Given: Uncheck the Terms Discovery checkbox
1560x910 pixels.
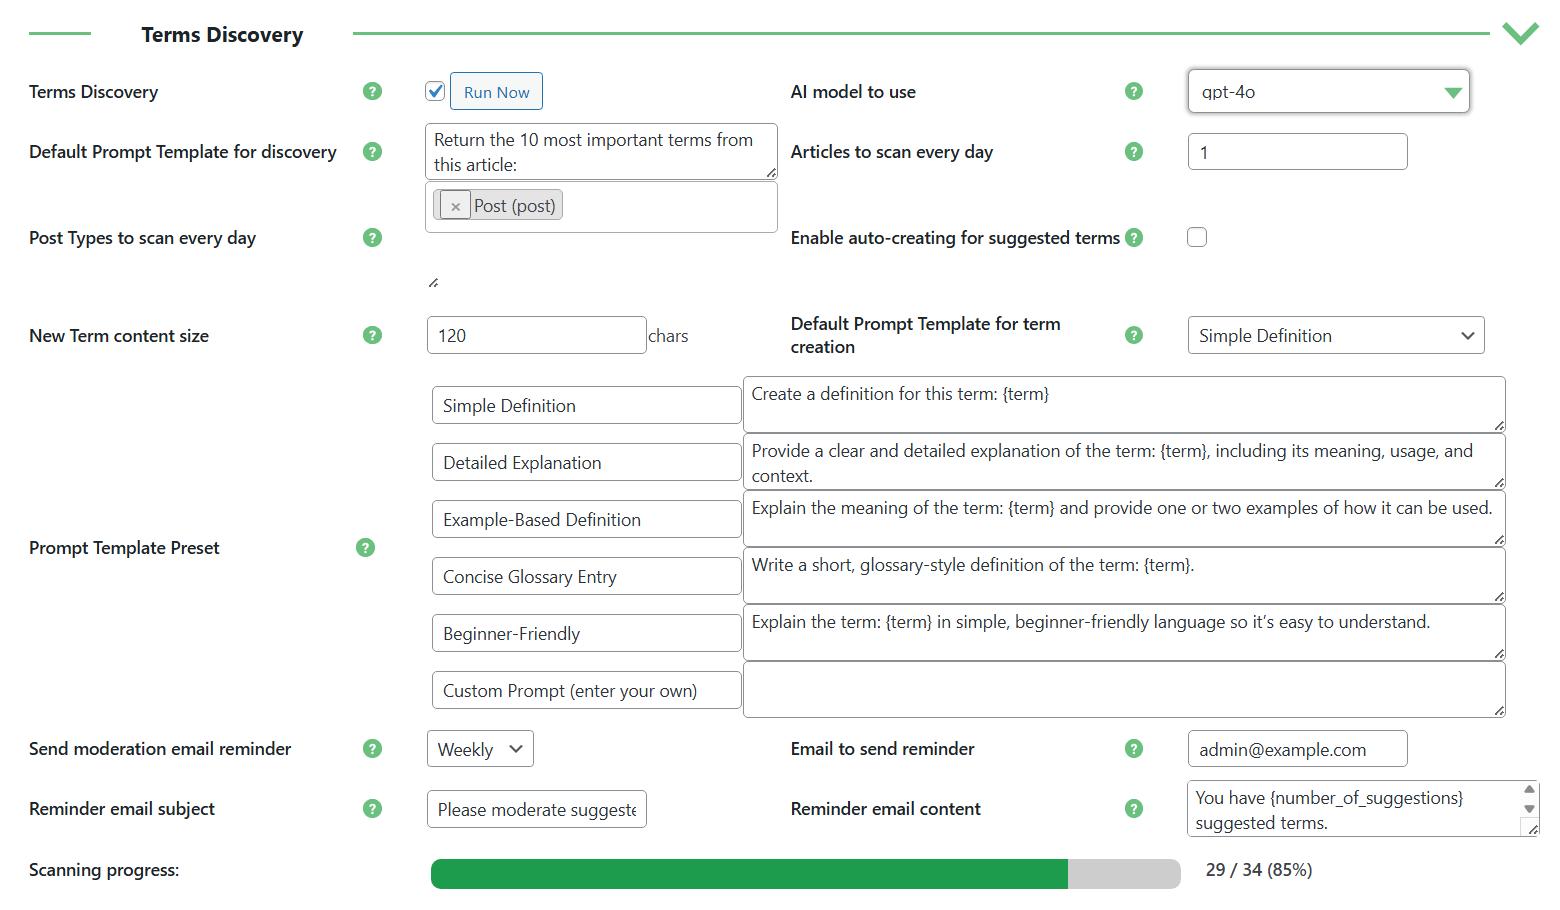Looking at the screenshot, I should [435, 90].
